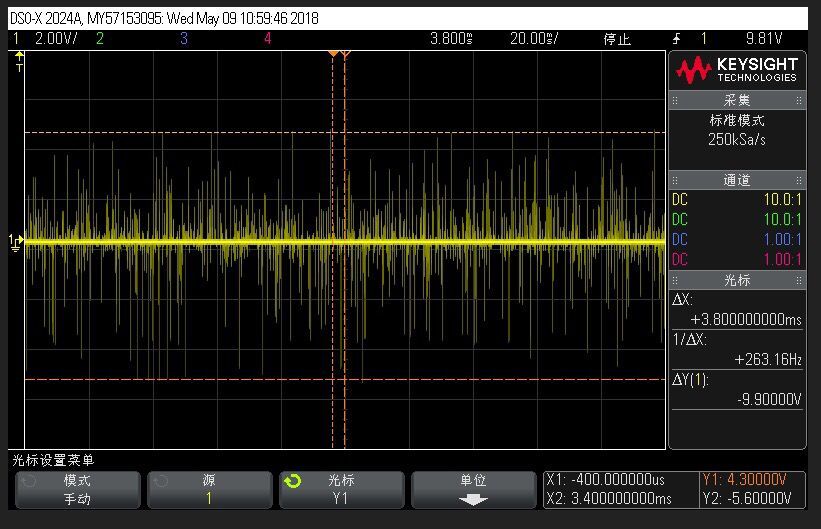Viewport: 821px width, 529px height.
Task: Click the 250kSa/s sample rate text
Action: pos(737,139)
